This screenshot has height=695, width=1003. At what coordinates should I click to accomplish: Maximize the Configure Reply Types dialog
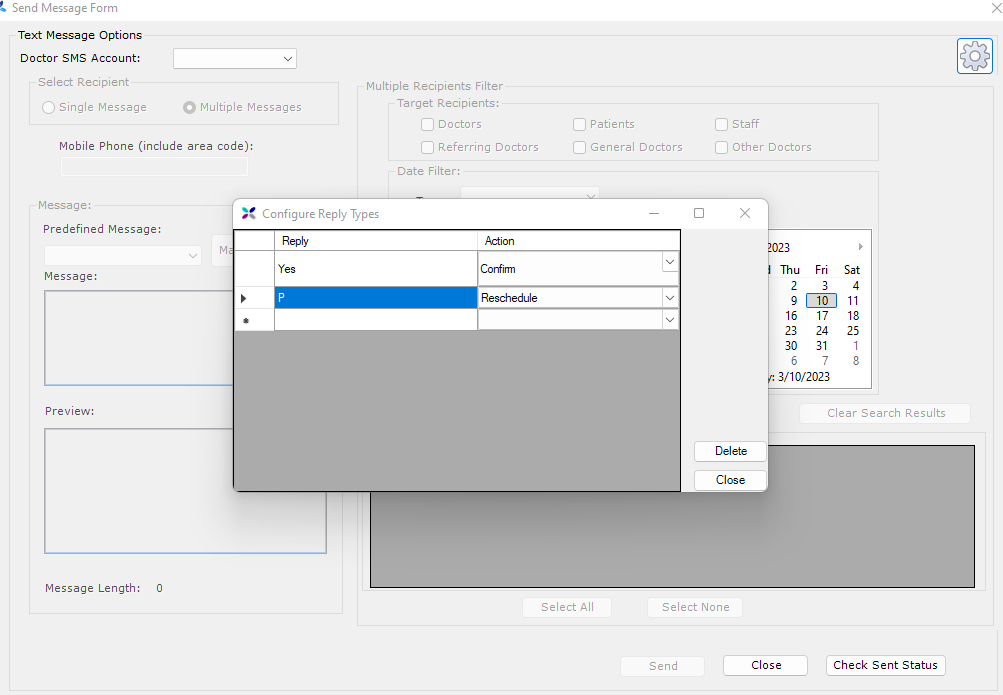tap(699, 213)
